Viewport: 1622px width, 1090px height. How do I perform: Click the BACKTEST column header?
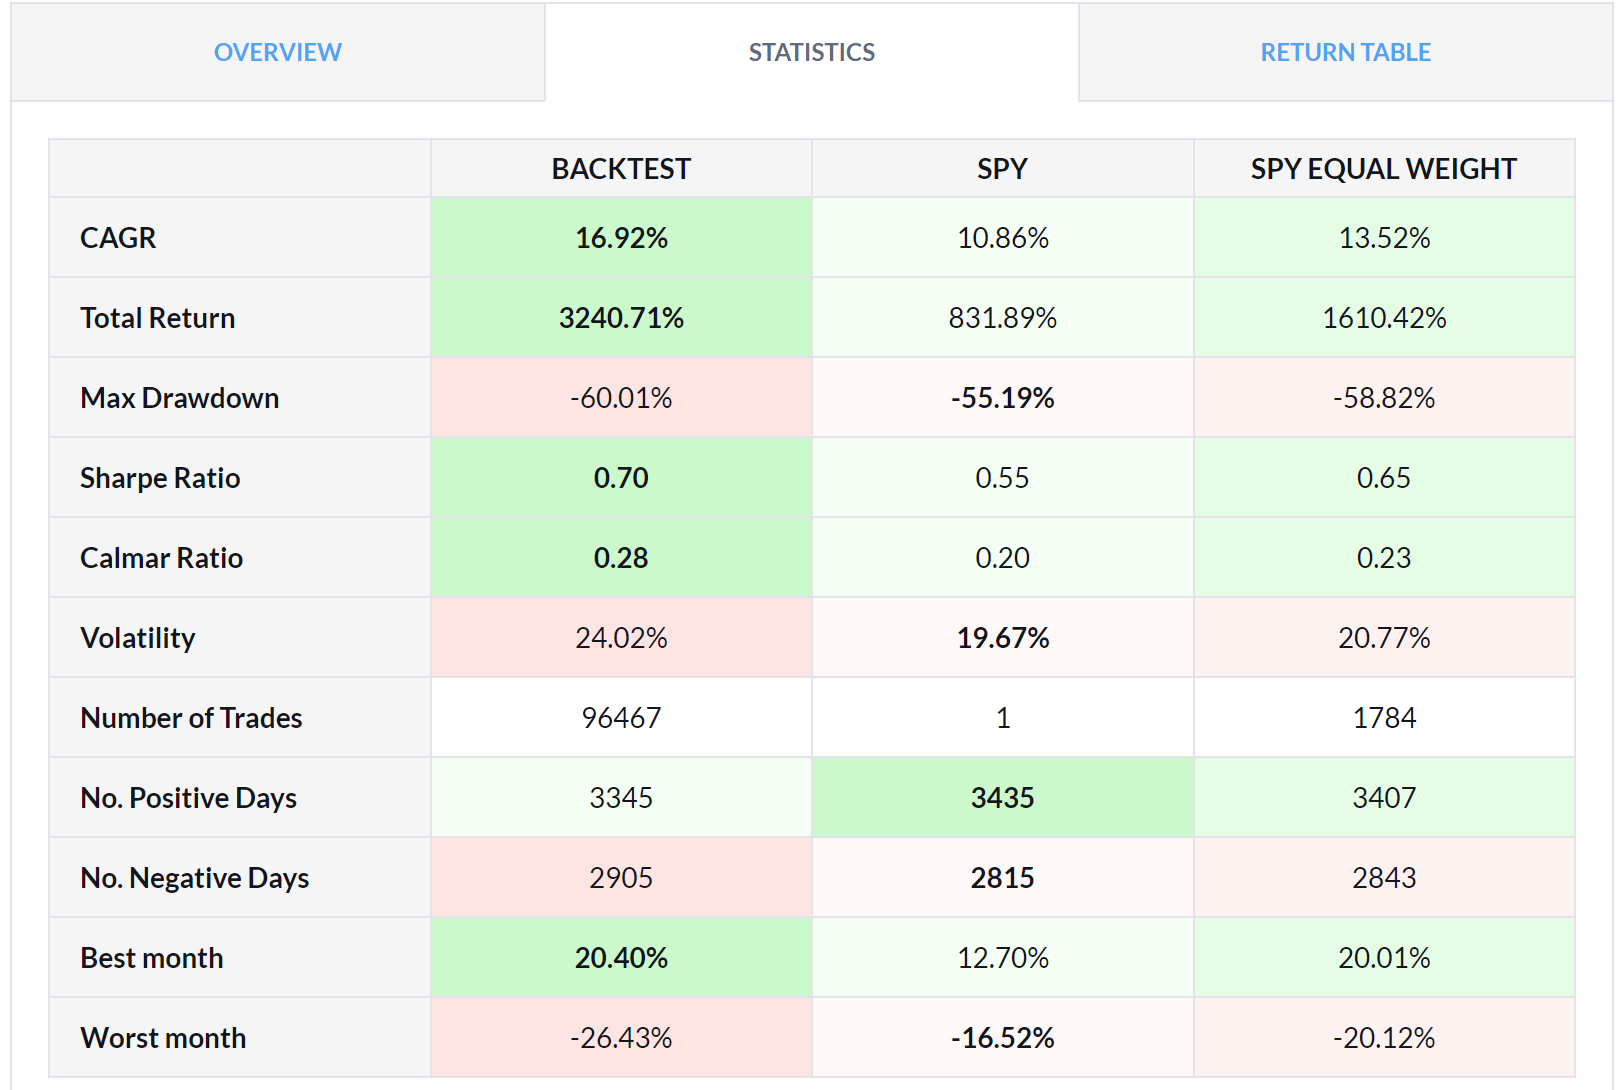click(621, 169)
